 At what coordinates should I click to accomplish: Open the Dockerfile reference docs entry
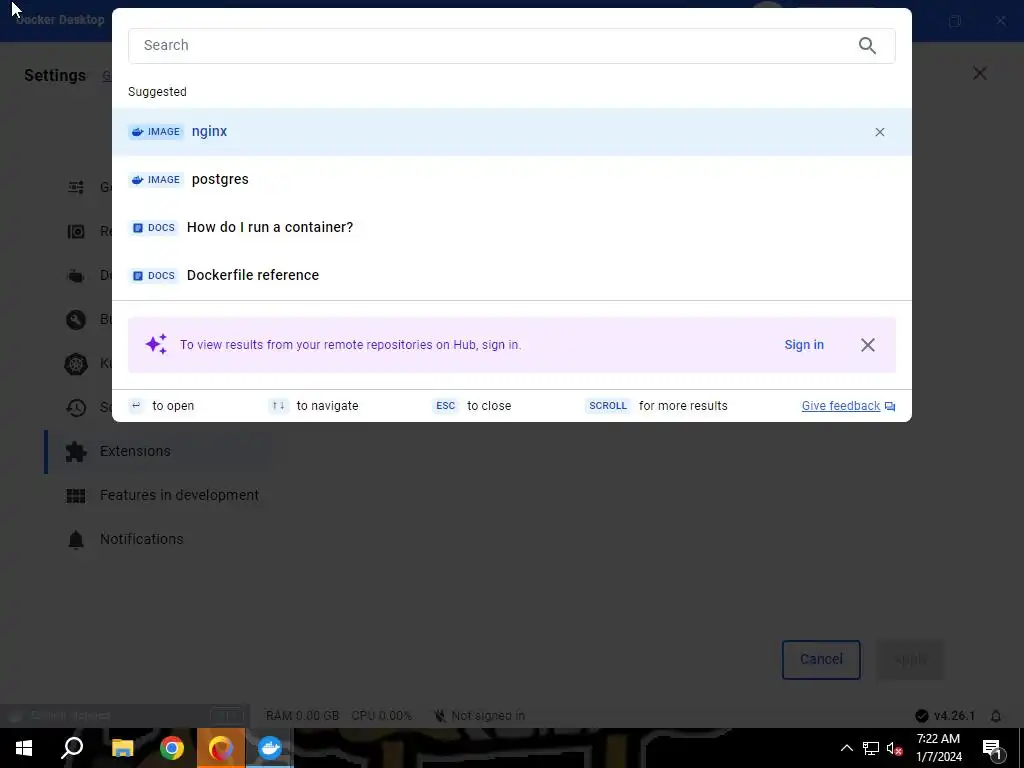(511, 276)
